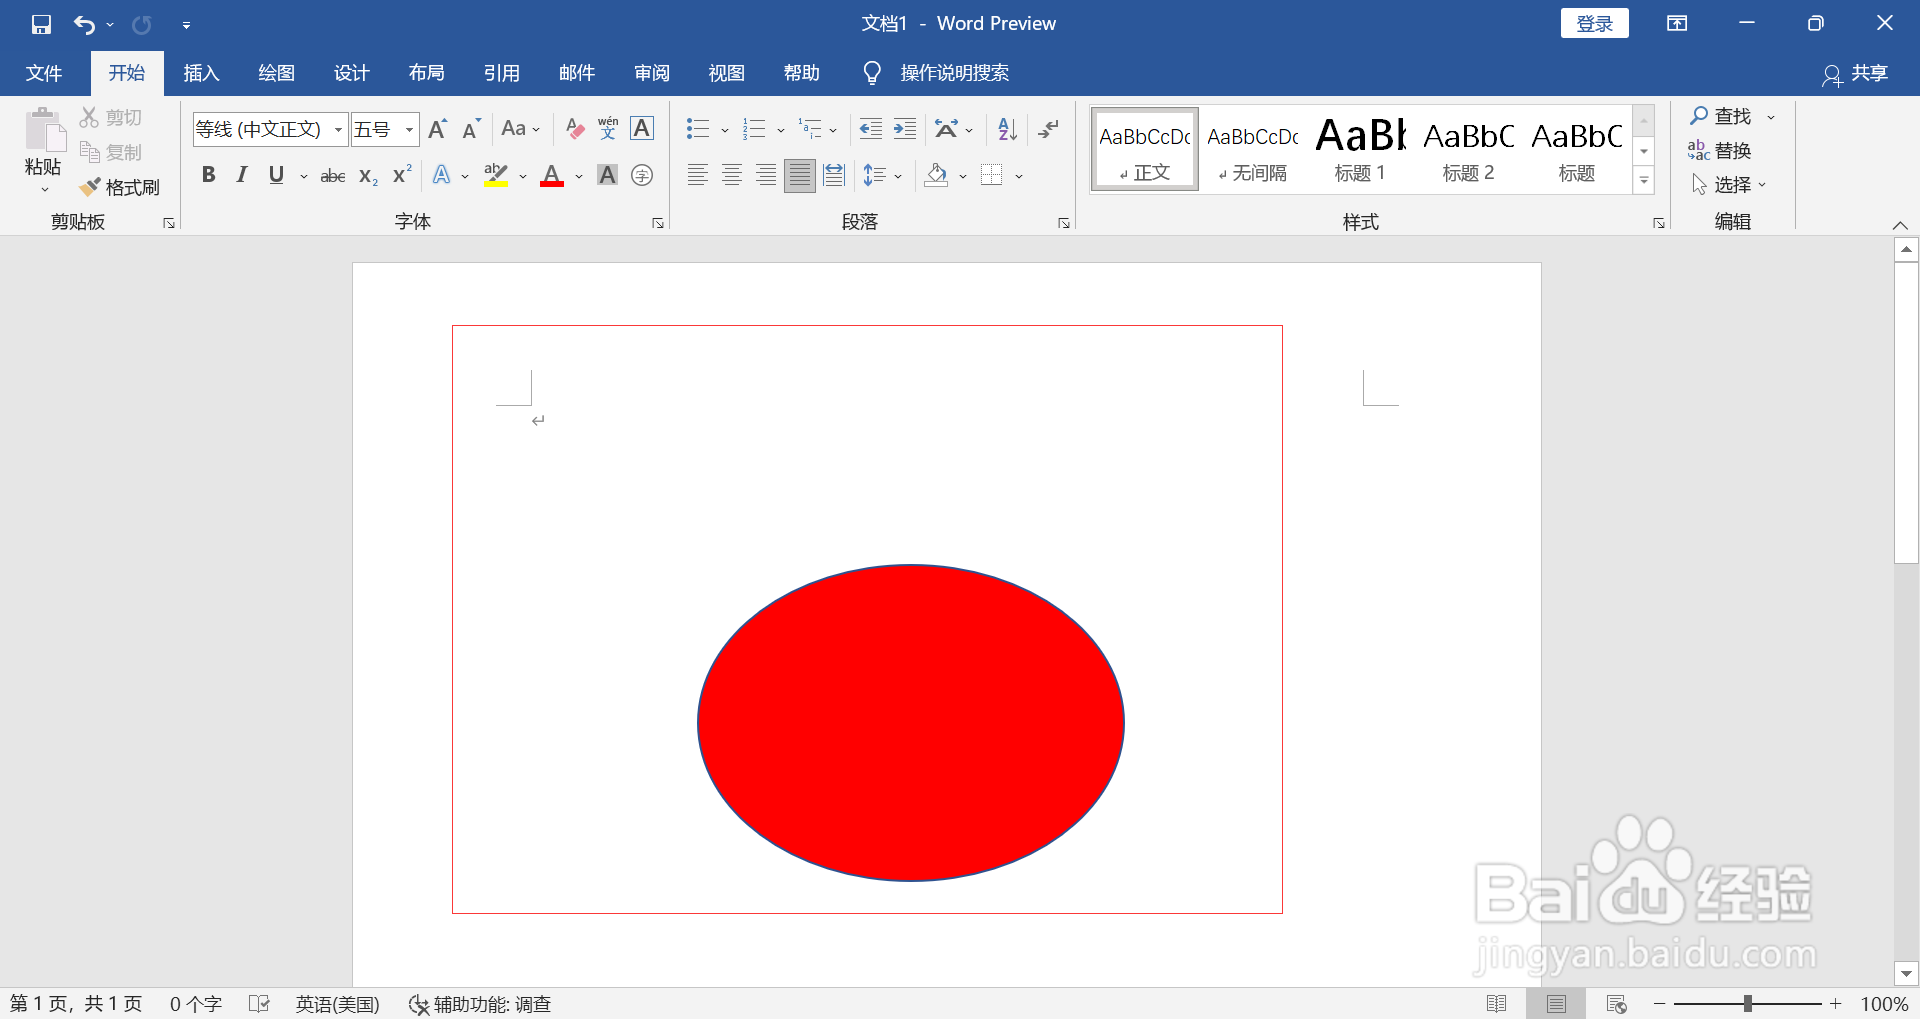
Task: Switch to the 审阅 tab
Action: coord(651,73)
